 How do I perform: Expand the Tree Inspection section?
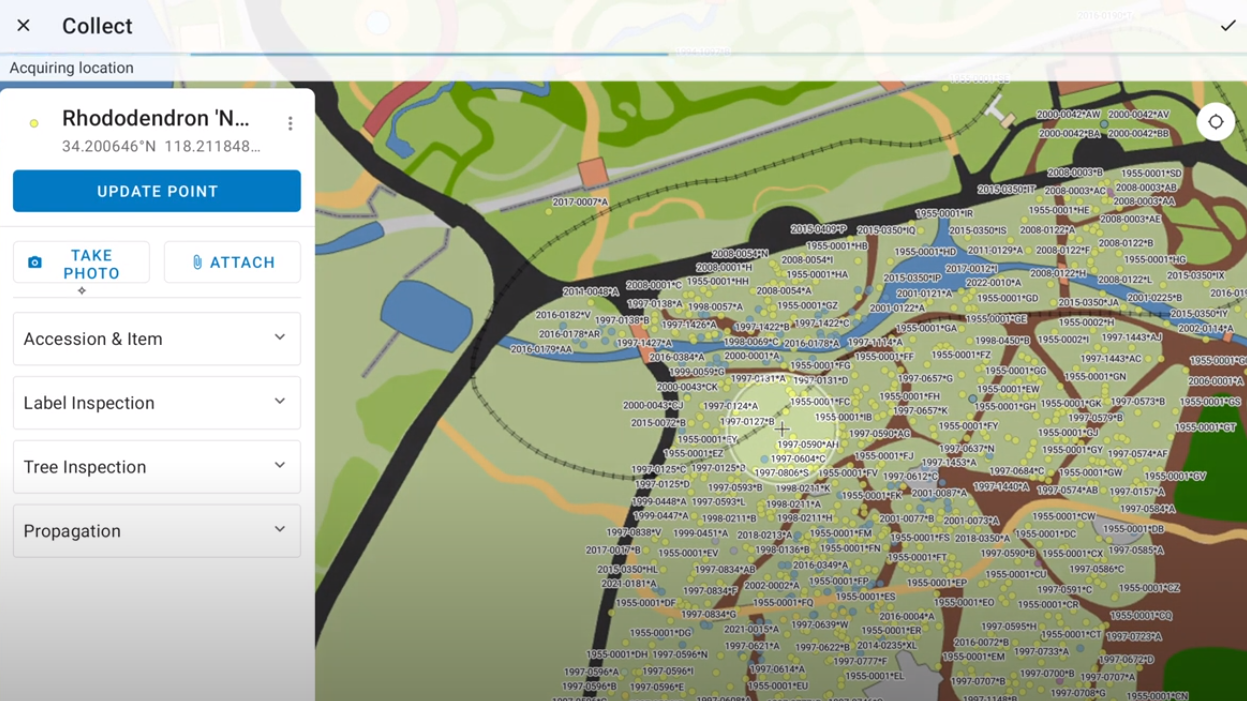[x=156, y=467]
